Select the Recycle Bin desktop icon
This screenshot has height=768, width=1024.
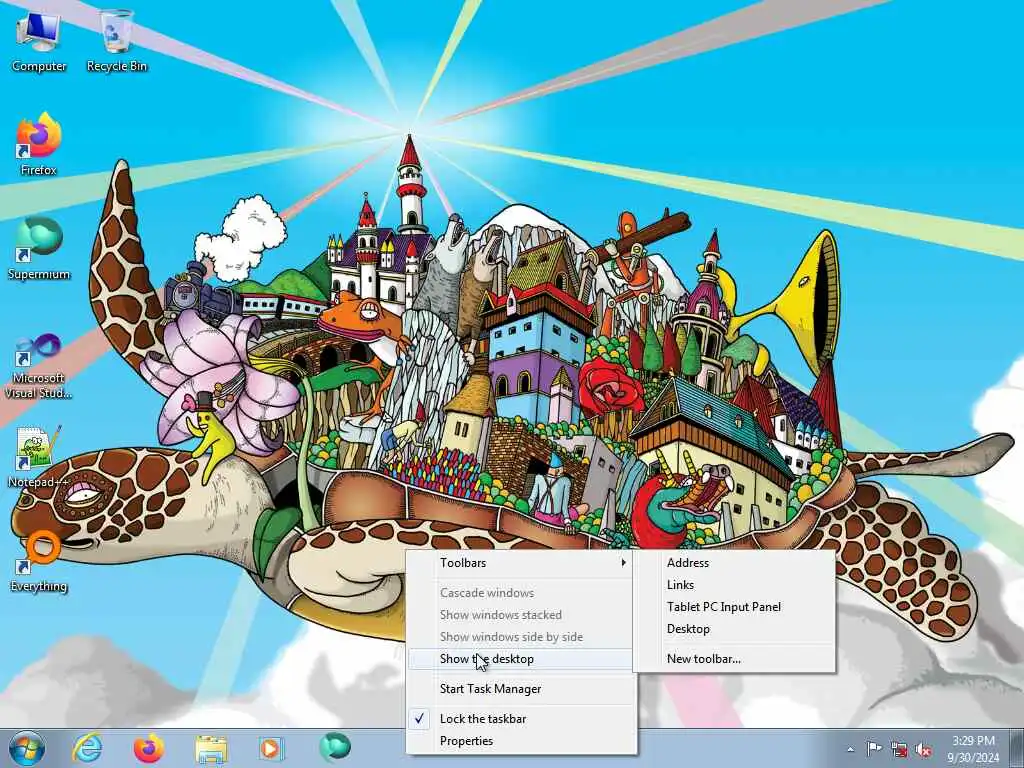click(117, 40)
